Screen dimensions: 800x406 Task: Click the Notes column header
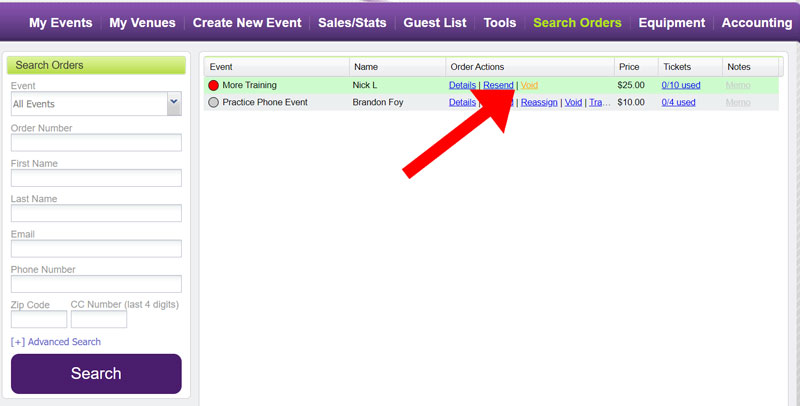(x=751, y=67)
